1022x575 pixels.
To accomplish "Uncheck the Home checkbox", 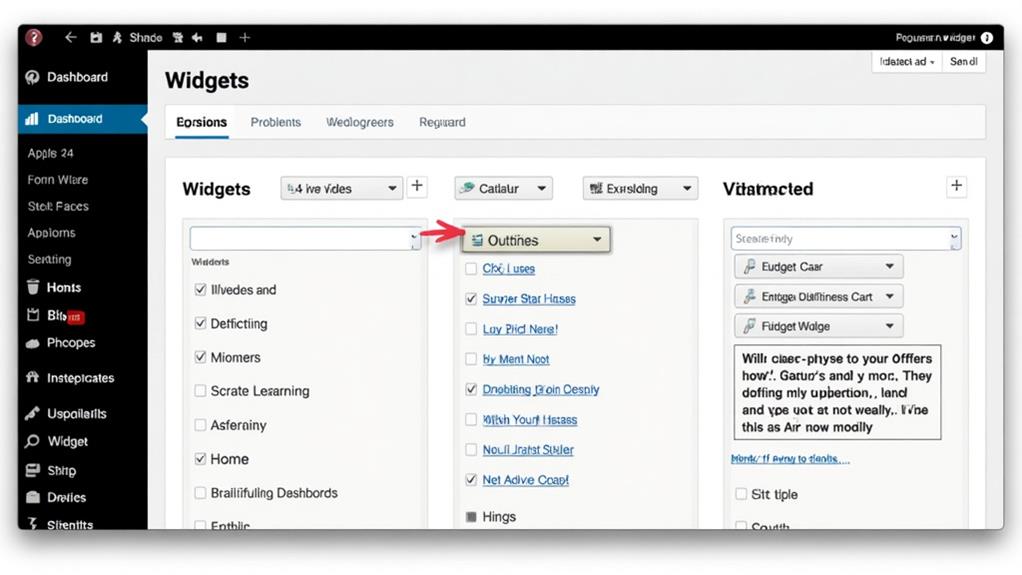I will point(200,459).
